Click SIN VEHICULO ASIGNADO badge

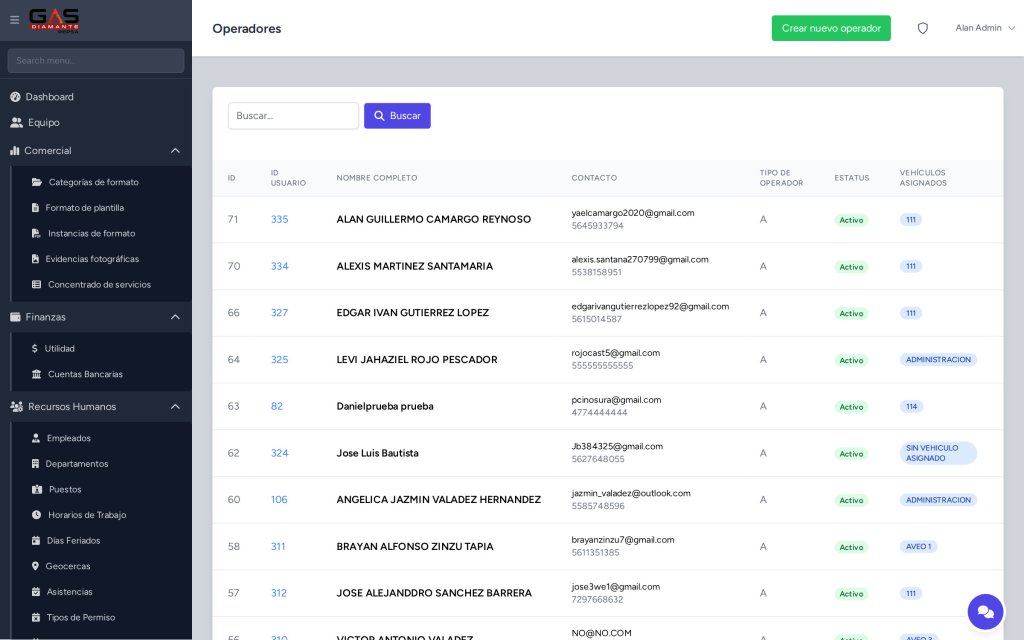(x=938, y=453)
